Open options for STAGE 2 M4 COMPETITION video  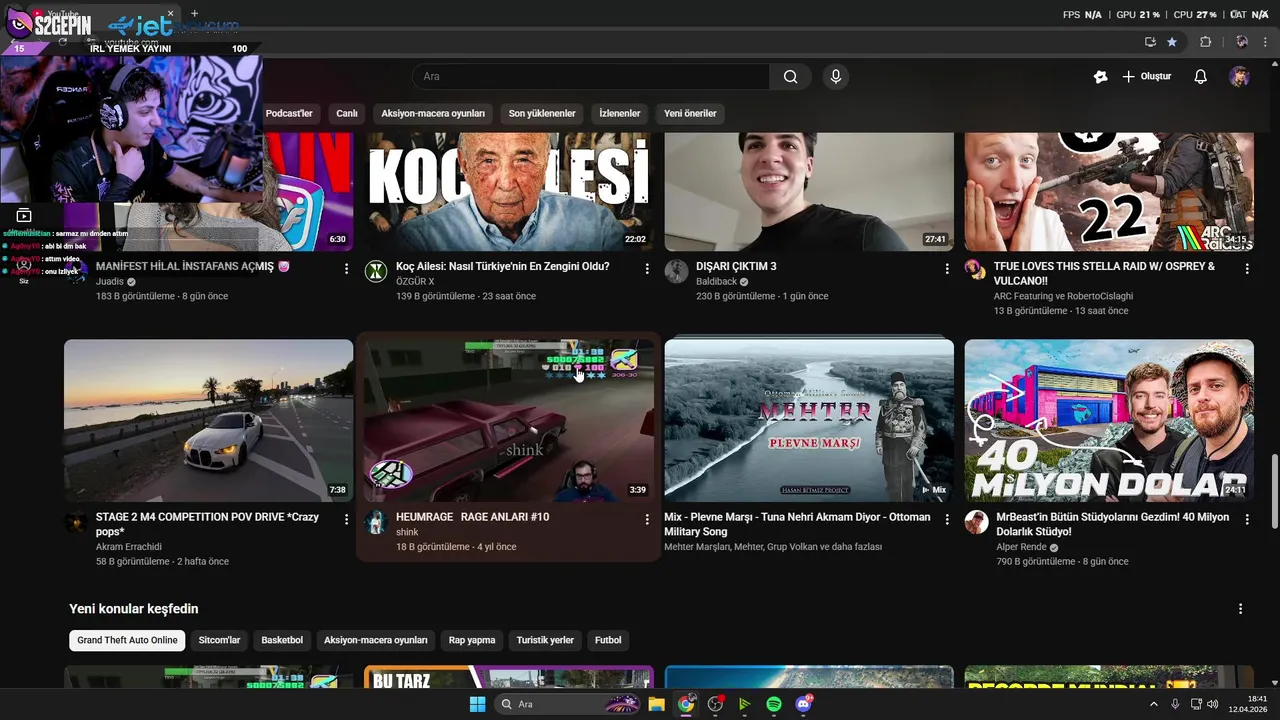347,519
